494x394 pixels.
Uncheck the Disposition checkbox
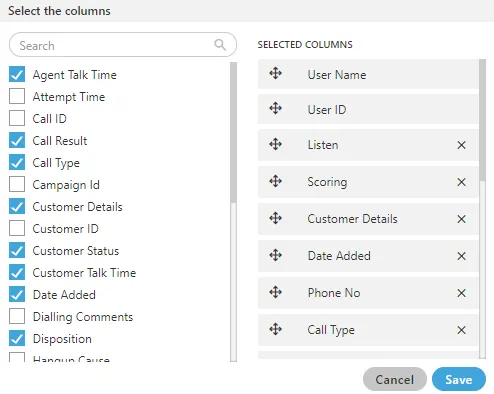coord(17,338)
